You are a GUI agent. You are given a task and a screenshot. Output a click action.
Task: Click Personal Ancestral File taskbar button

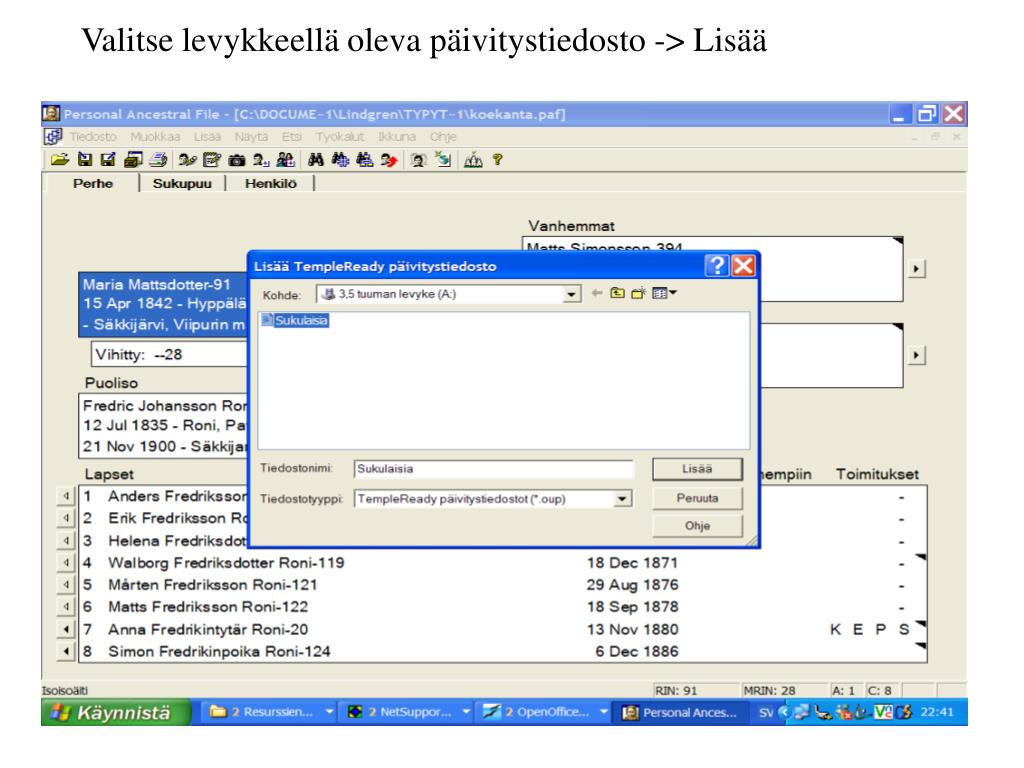[x=682, y=712]
